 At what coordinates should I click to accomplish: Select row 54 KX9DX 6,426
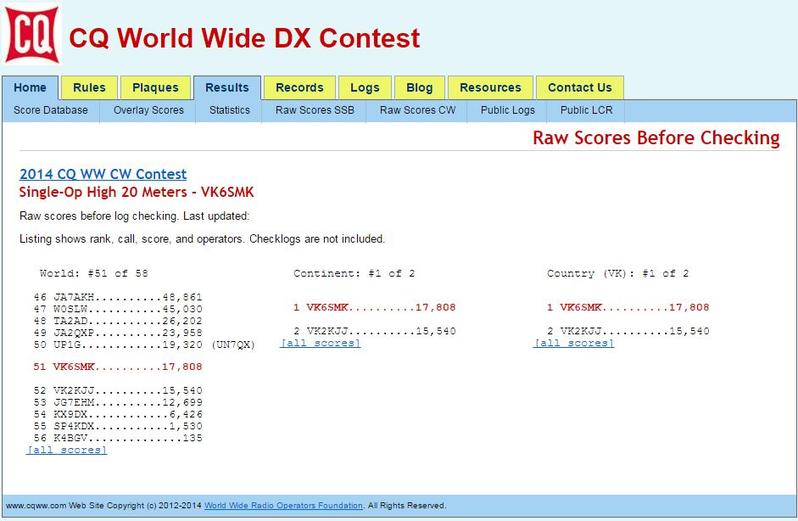tap(118, 415)
